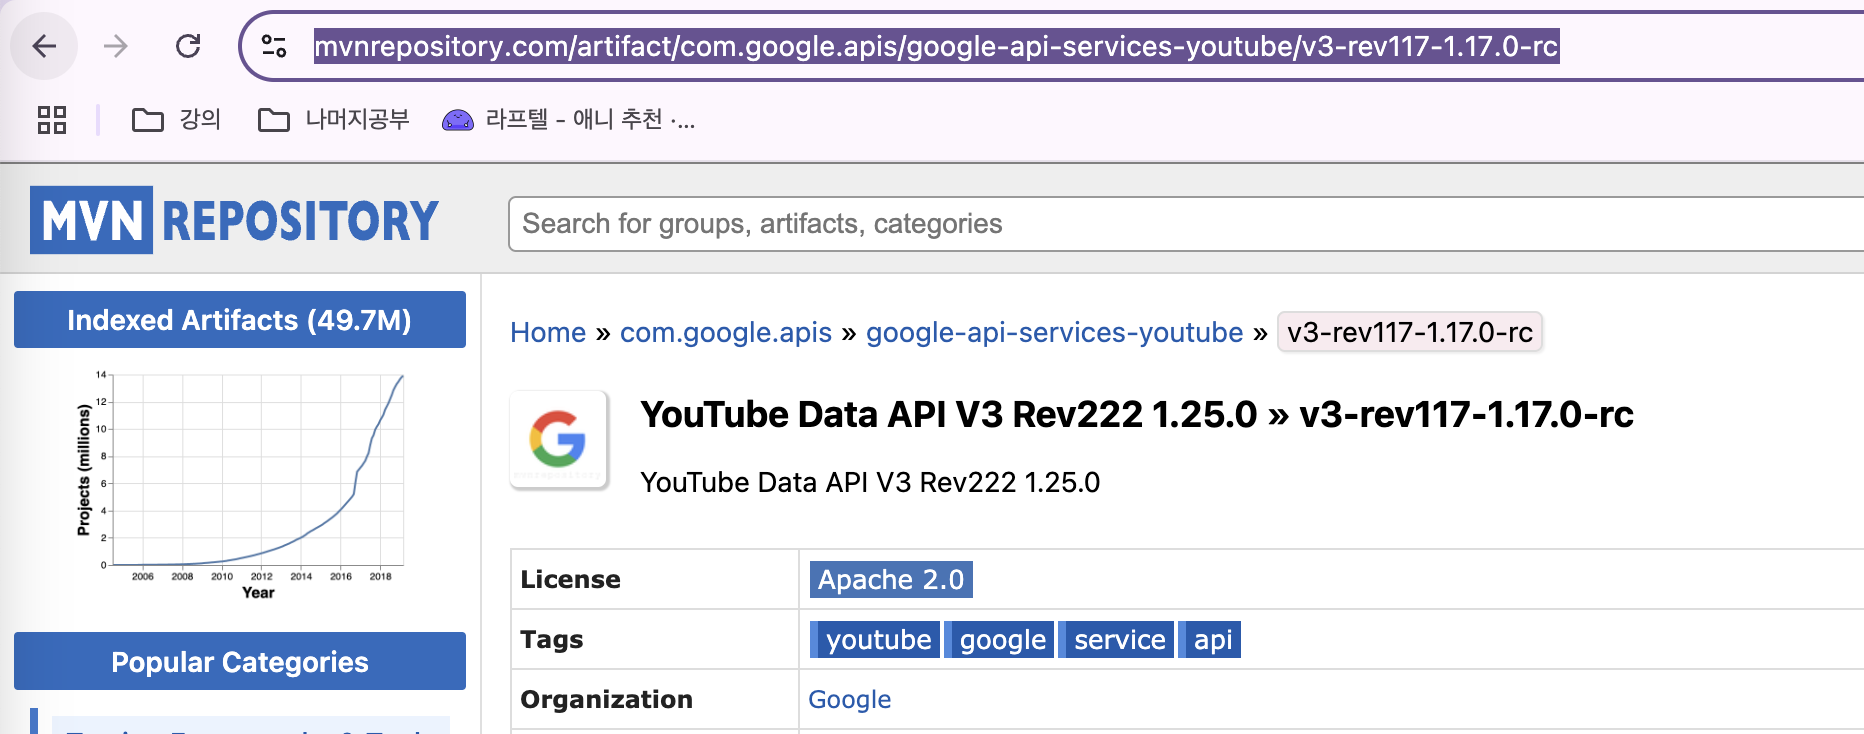This screenshot has height=734, width=1864.
Task: Click the Popular Categories header
Action: click(240, 662)
